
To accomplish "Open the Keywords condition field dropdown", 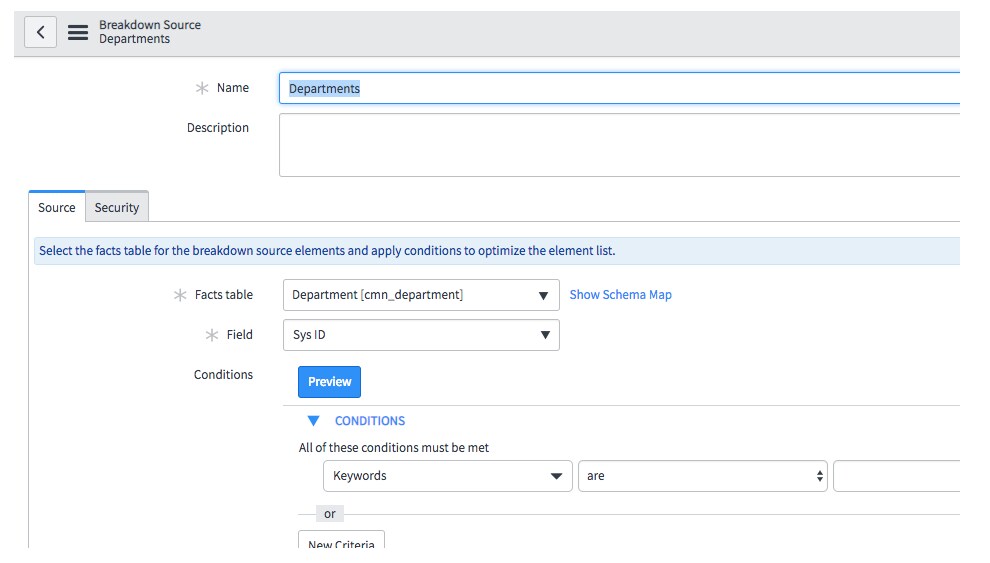I will 448,476.
